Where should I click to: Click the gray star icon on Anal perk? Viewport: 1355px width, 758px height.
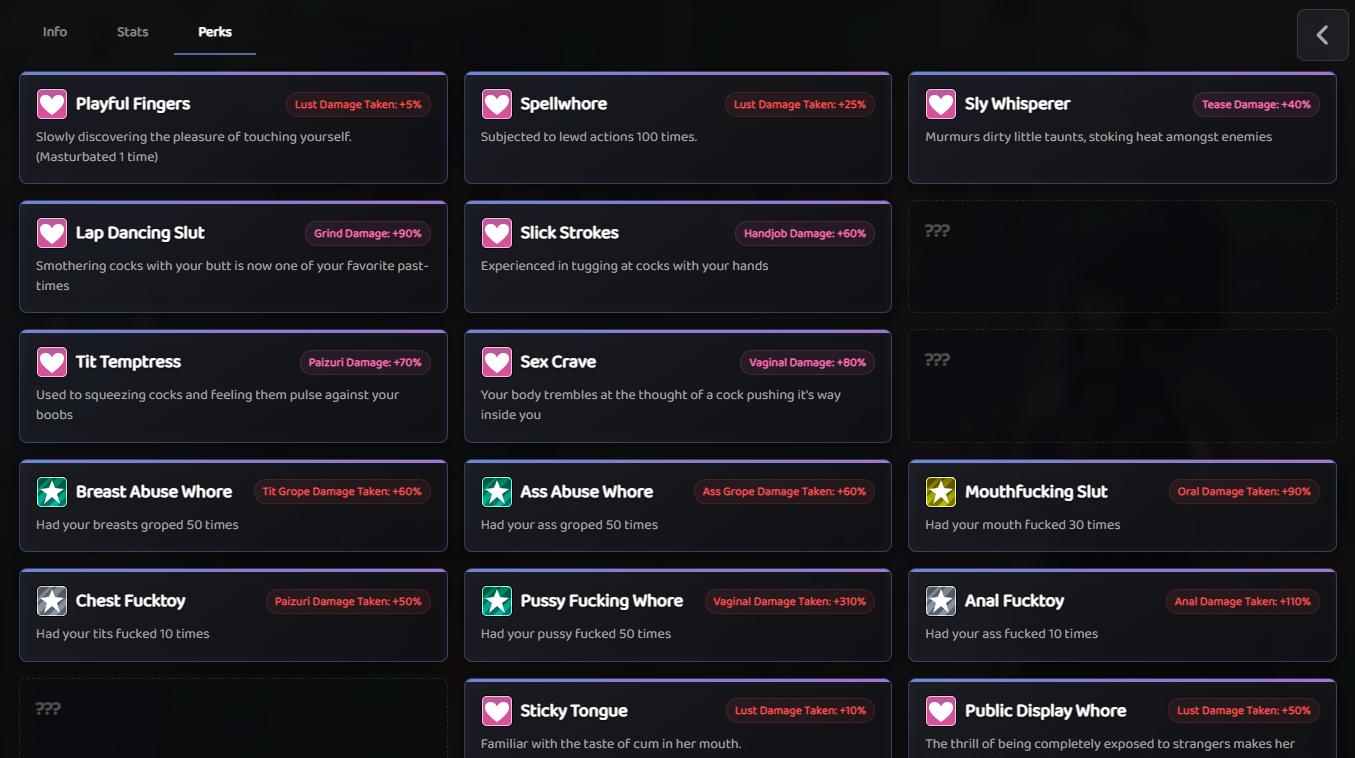coord(941,601)
